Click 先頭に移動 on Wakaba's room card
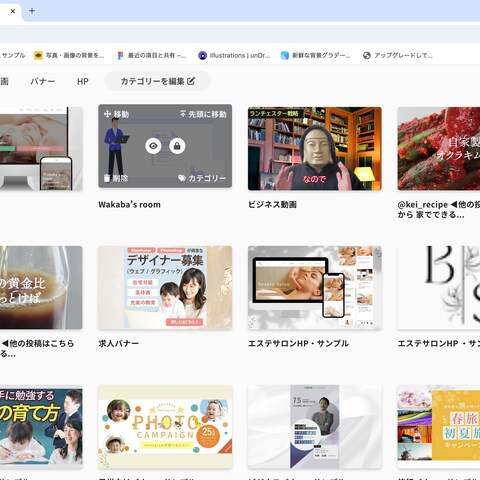 click(x=203, y=114)
